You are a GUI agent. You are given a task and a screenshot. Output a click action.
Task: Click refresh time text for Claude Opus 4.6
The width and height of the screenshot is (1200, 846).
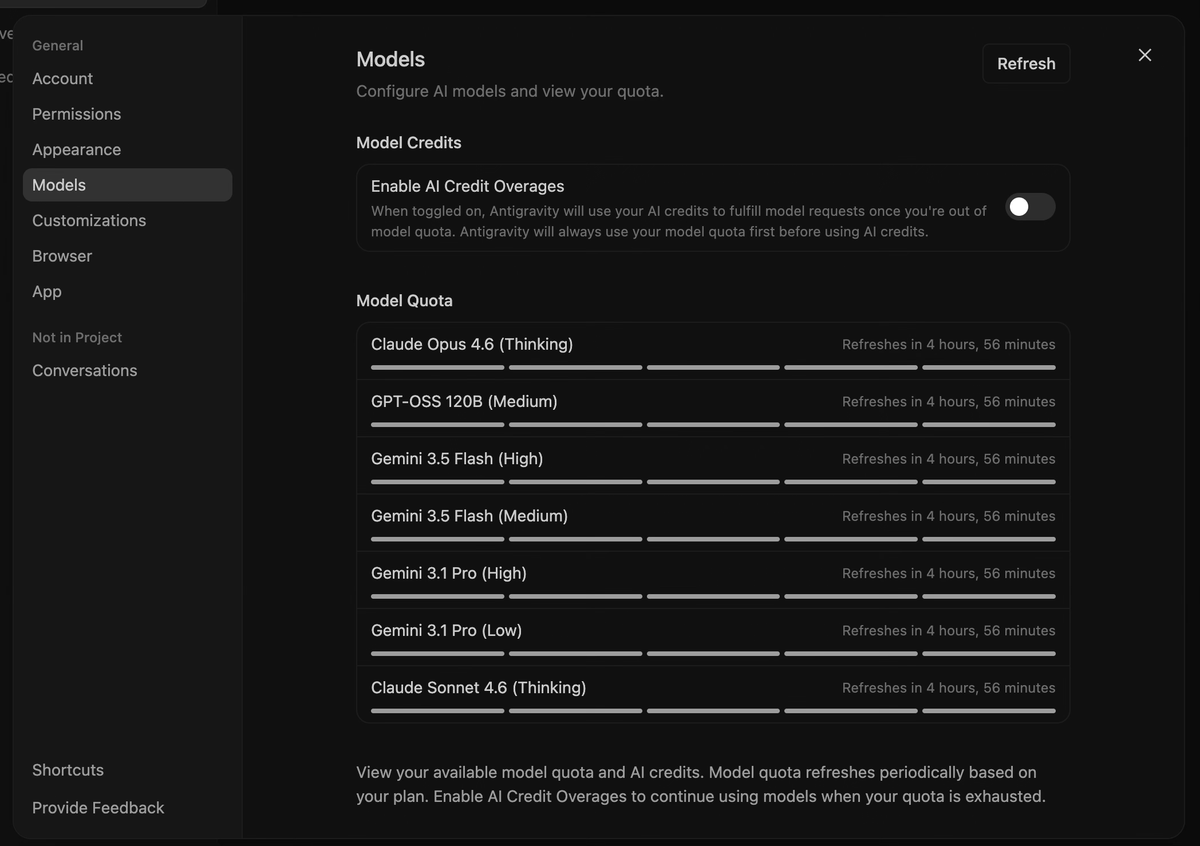coord(948,344)
